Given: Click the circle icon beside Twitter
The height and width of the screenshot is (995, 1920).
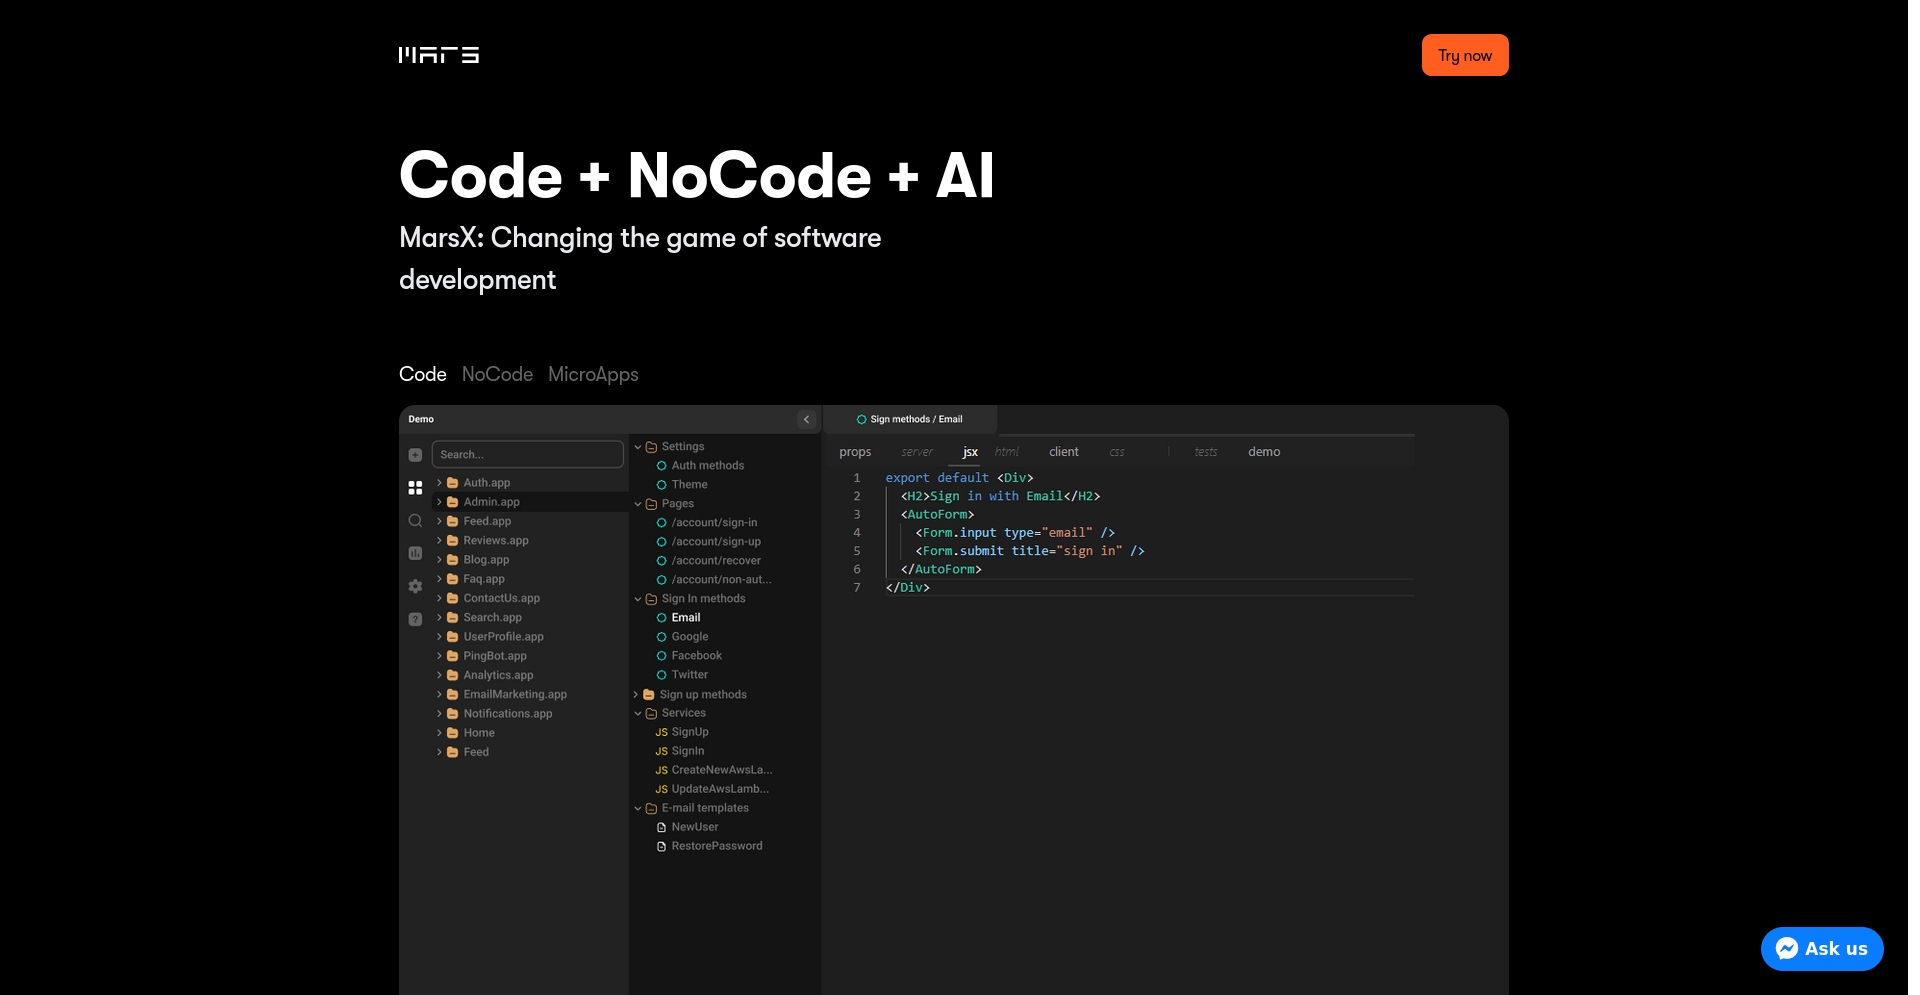Looking at the screenshot, I should click(x=661, y=675).
